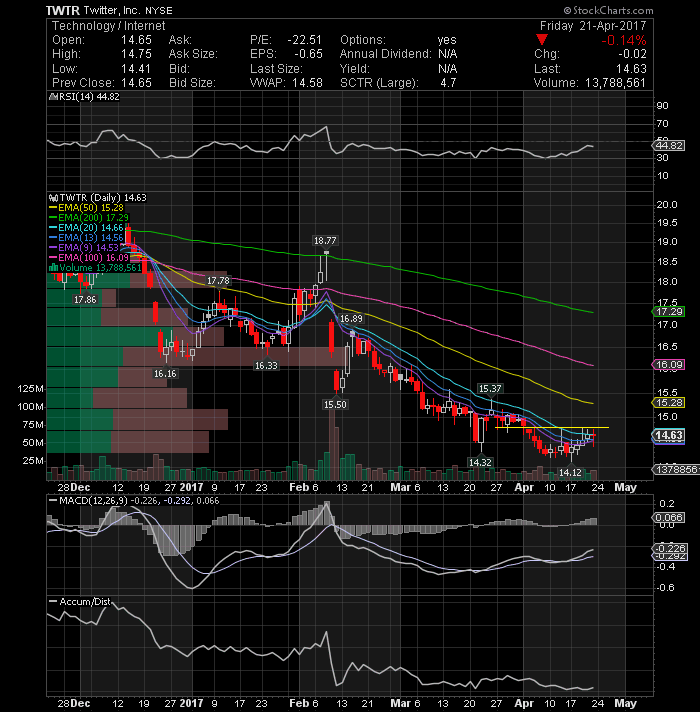Click the 17.86 price annotation
700x712 pixels.
coord(85,299)
